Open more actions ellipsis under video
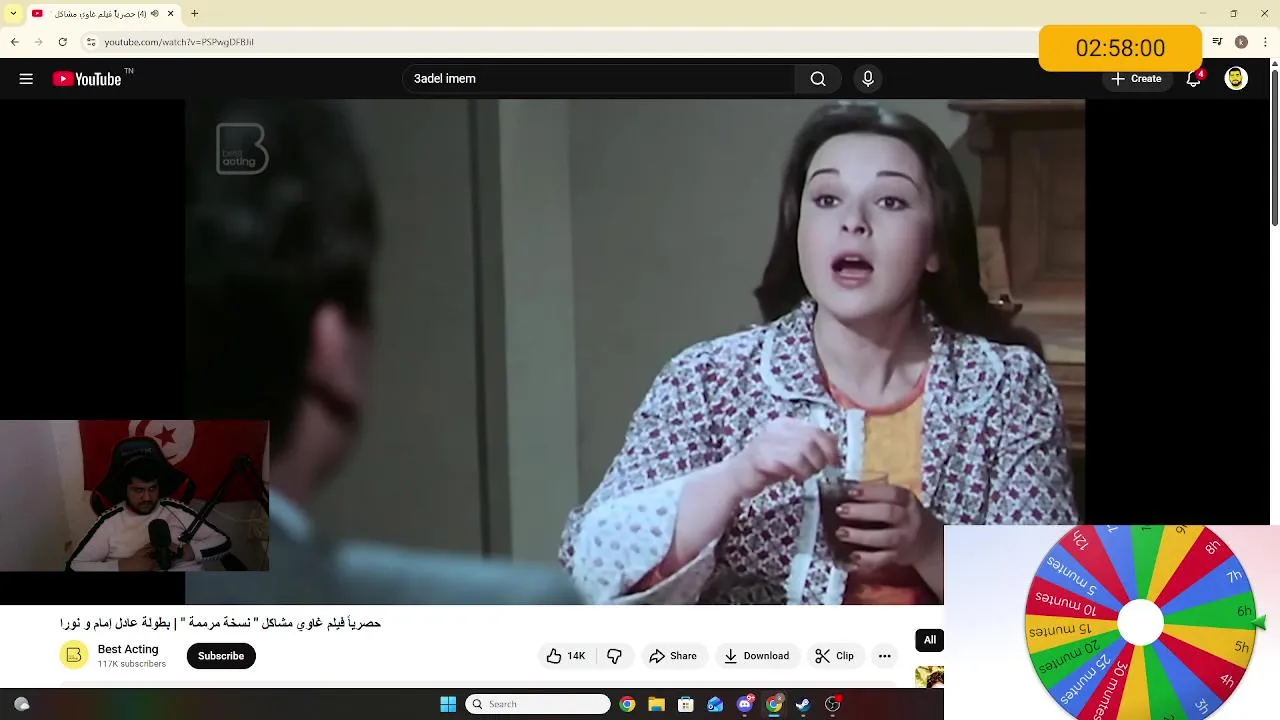 [x=884, y=656]
